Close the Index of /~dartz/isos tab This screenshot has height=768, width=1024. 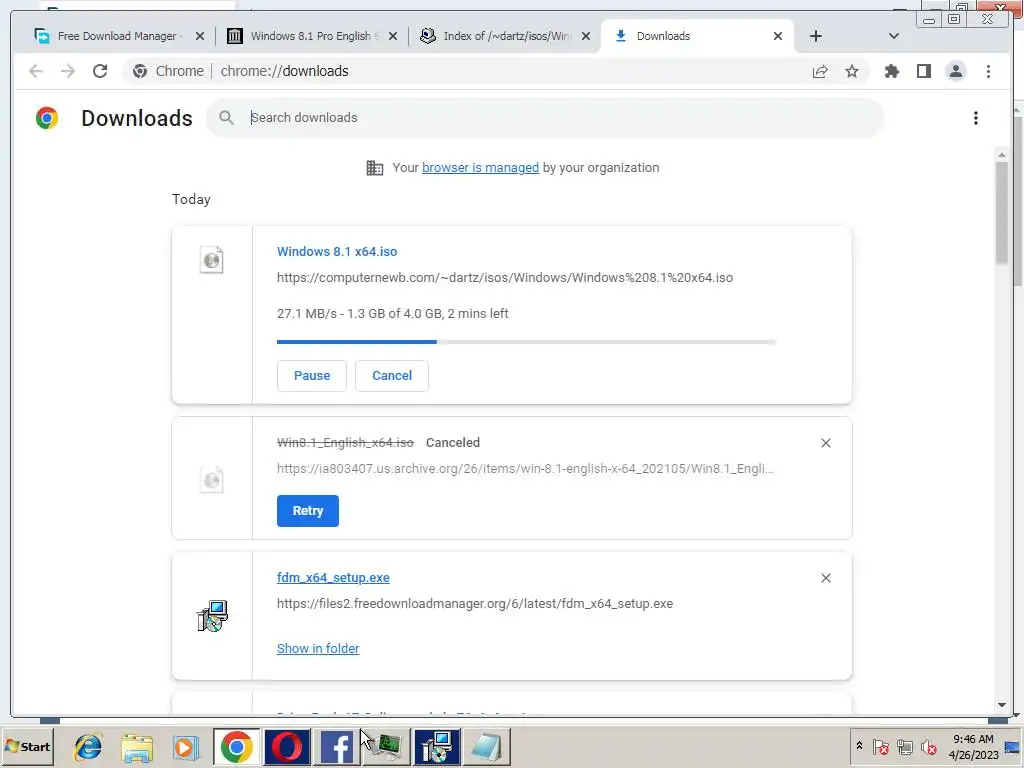(x=586, y=36)
